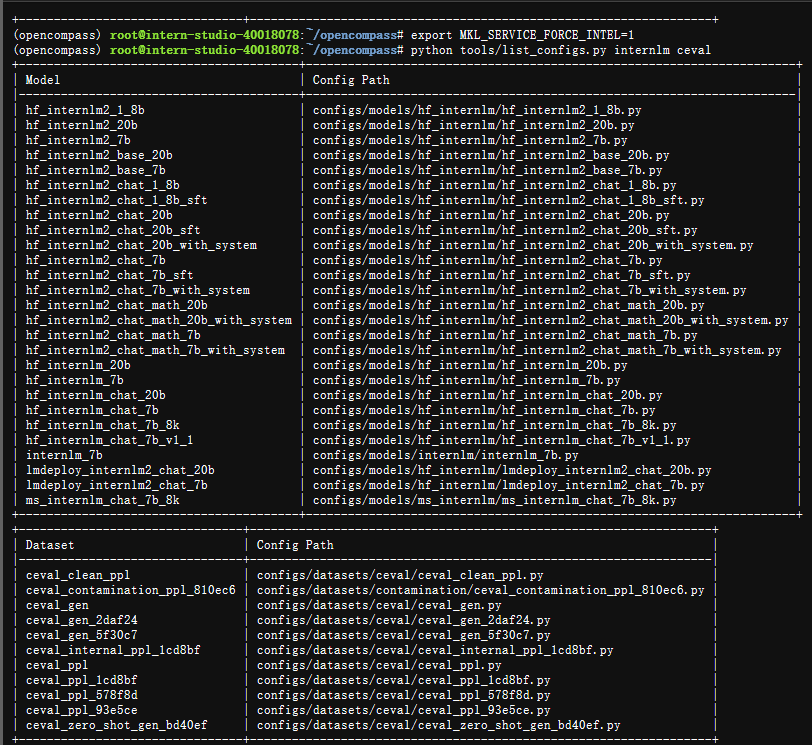
Task: Click ms_internlm_chat_7b_8k model name
Action: 103,500
